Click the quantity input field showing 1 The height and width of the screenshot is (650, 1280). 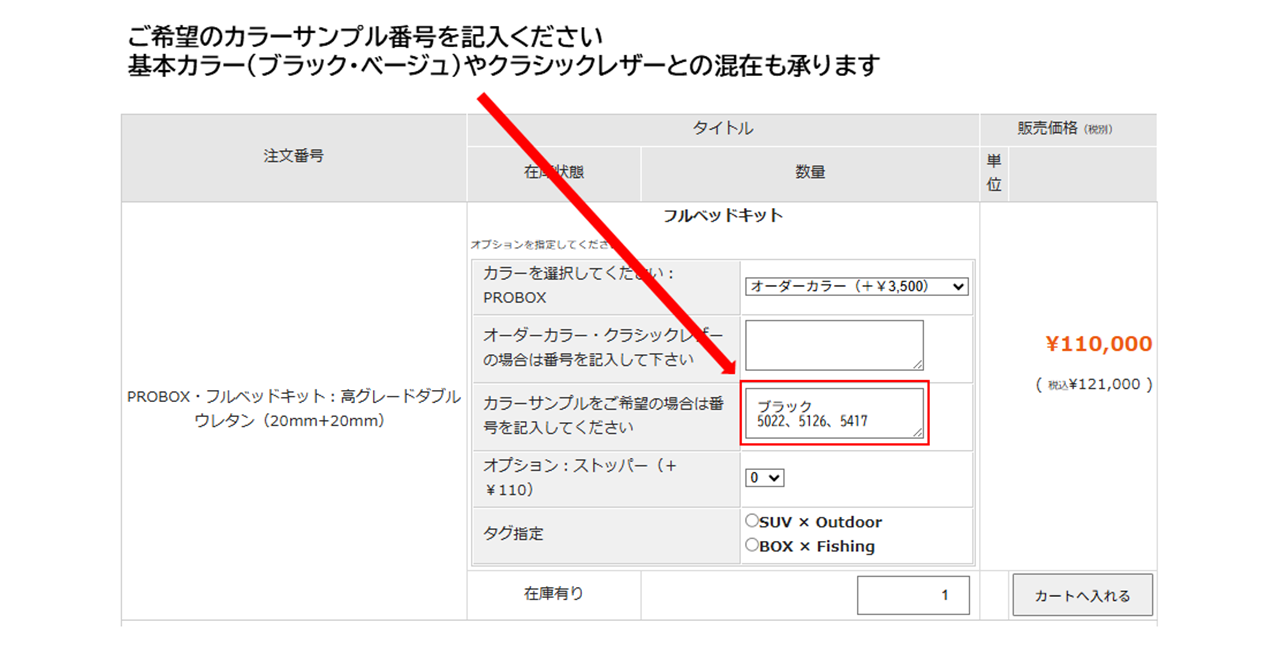pyautogui.click(x=913, y=595)
